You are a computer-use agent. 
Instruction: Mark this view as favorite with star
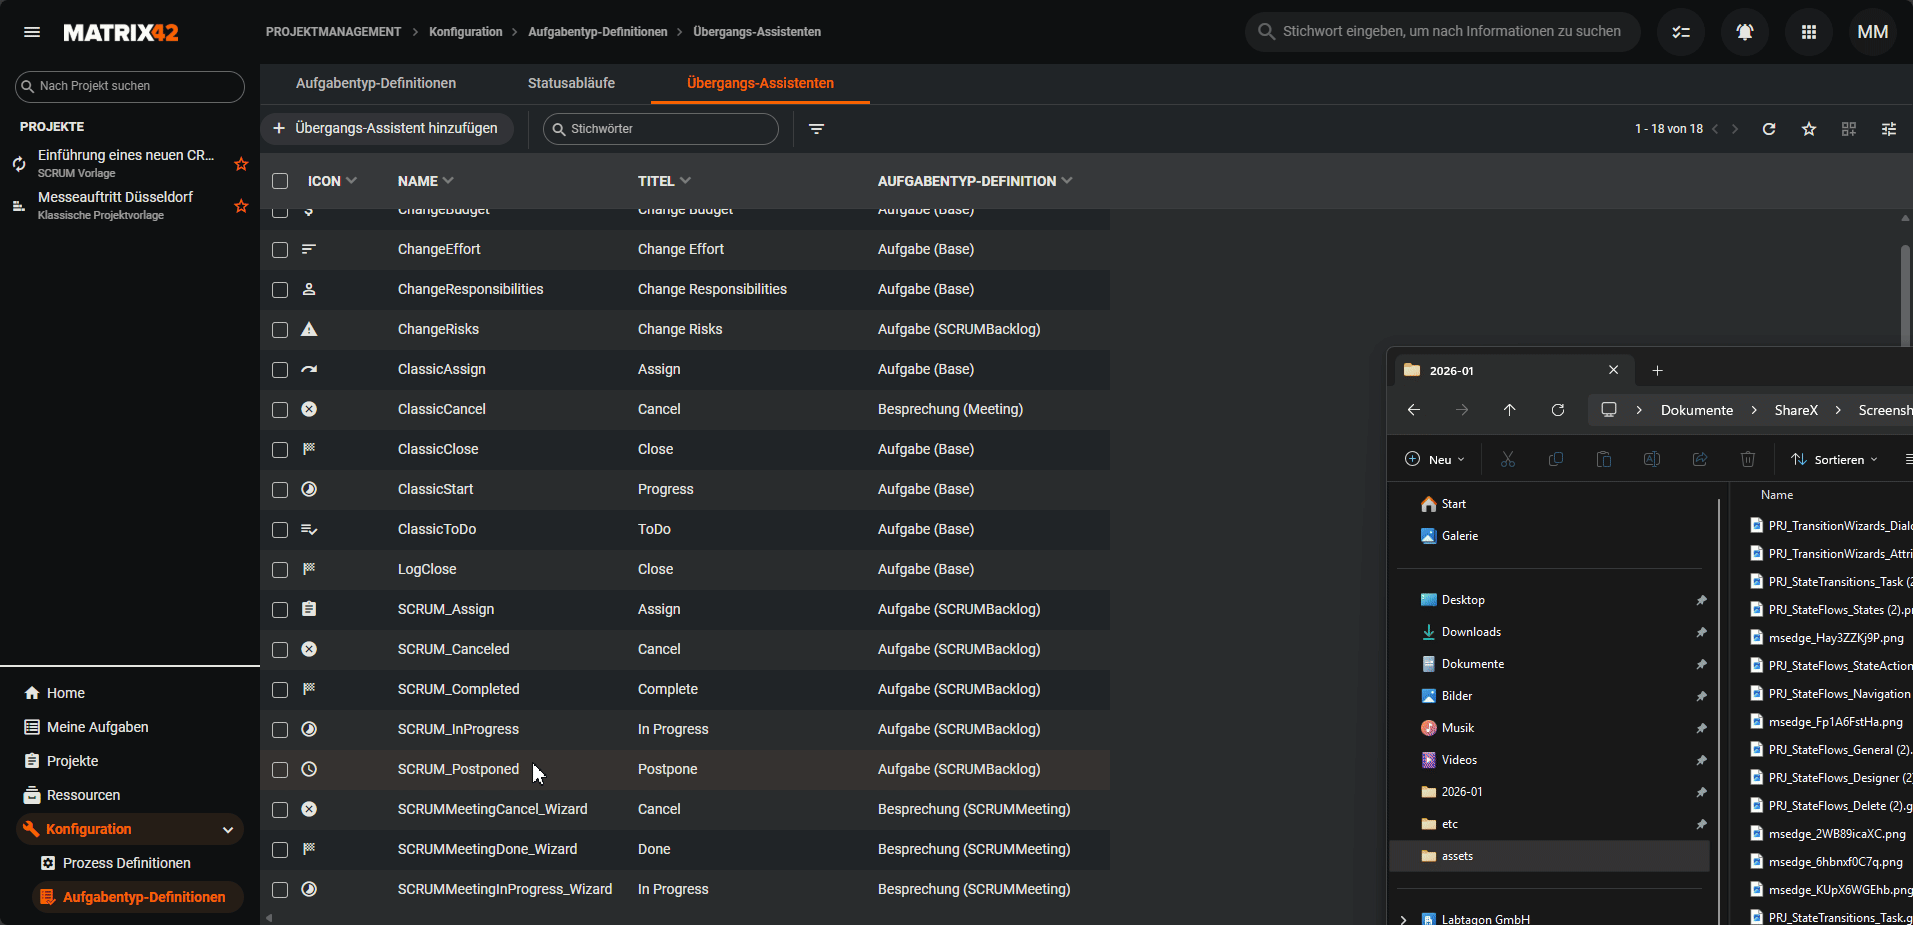(x=1808, y=129)
